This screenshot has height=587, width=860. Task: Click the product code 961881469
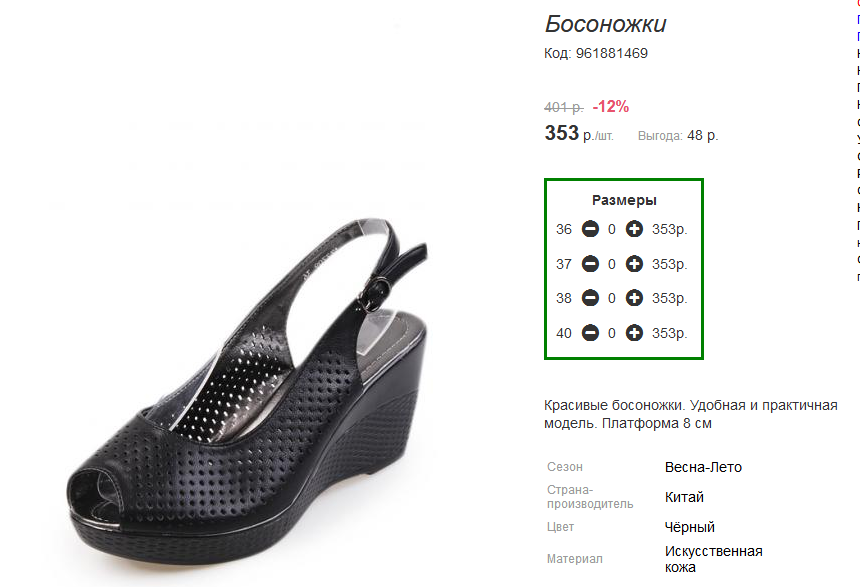click(612, 53)
